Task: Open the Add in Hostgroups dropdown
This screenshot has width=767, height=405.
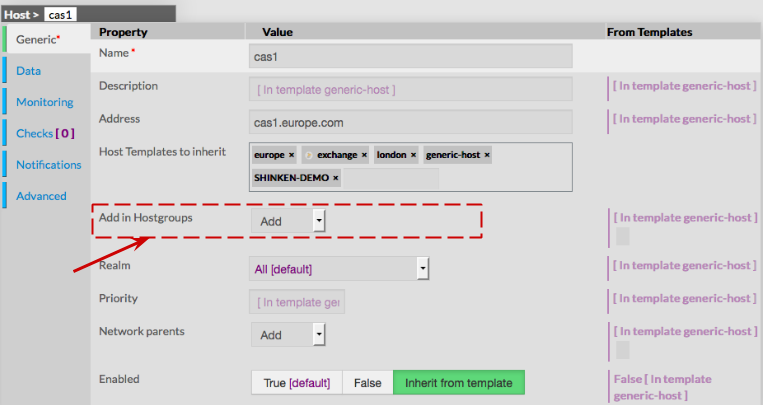Action: click(319, 221)
